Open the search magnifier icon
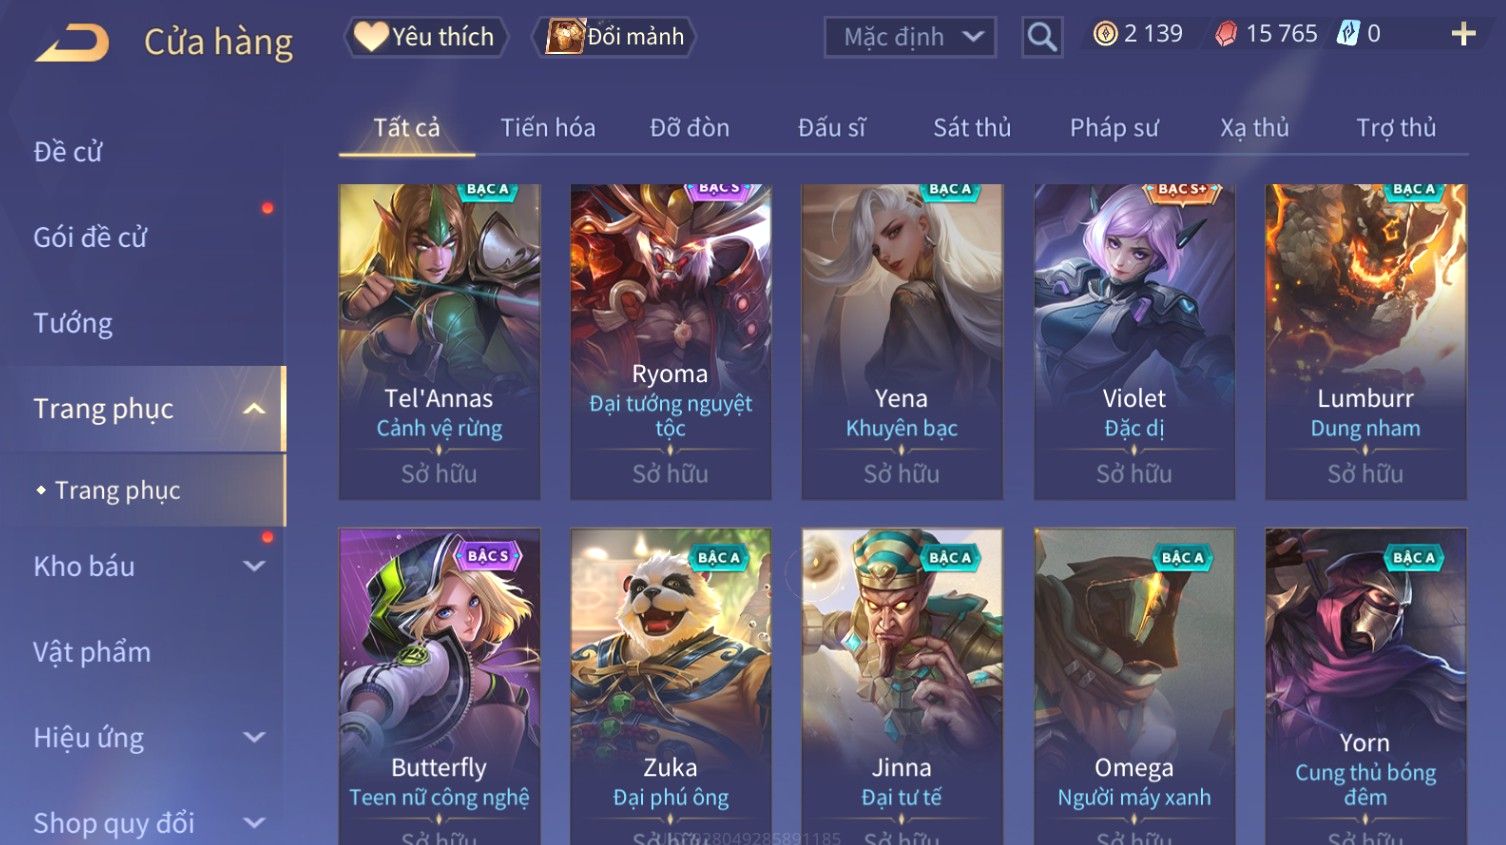Viewport: 1506px width, 845px height. coord(1042,37)
